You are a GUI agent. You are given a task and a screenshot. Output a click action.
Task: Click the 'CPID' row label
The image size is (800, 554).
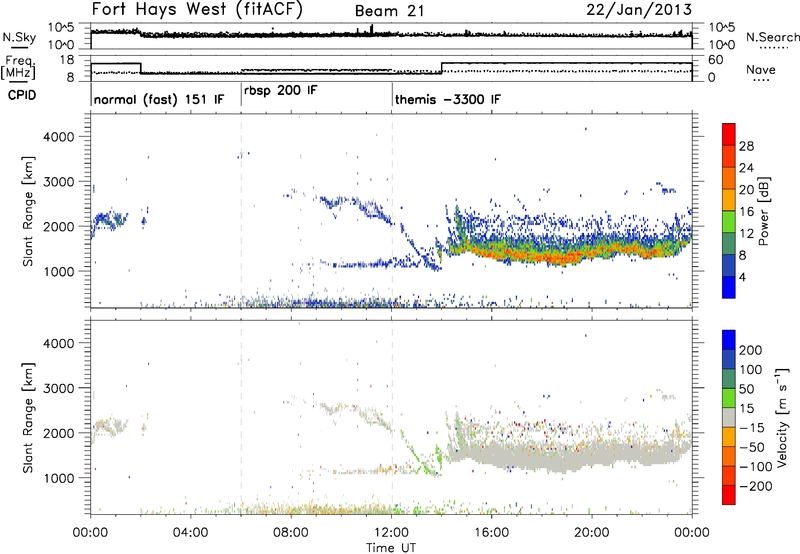point(21,95)
